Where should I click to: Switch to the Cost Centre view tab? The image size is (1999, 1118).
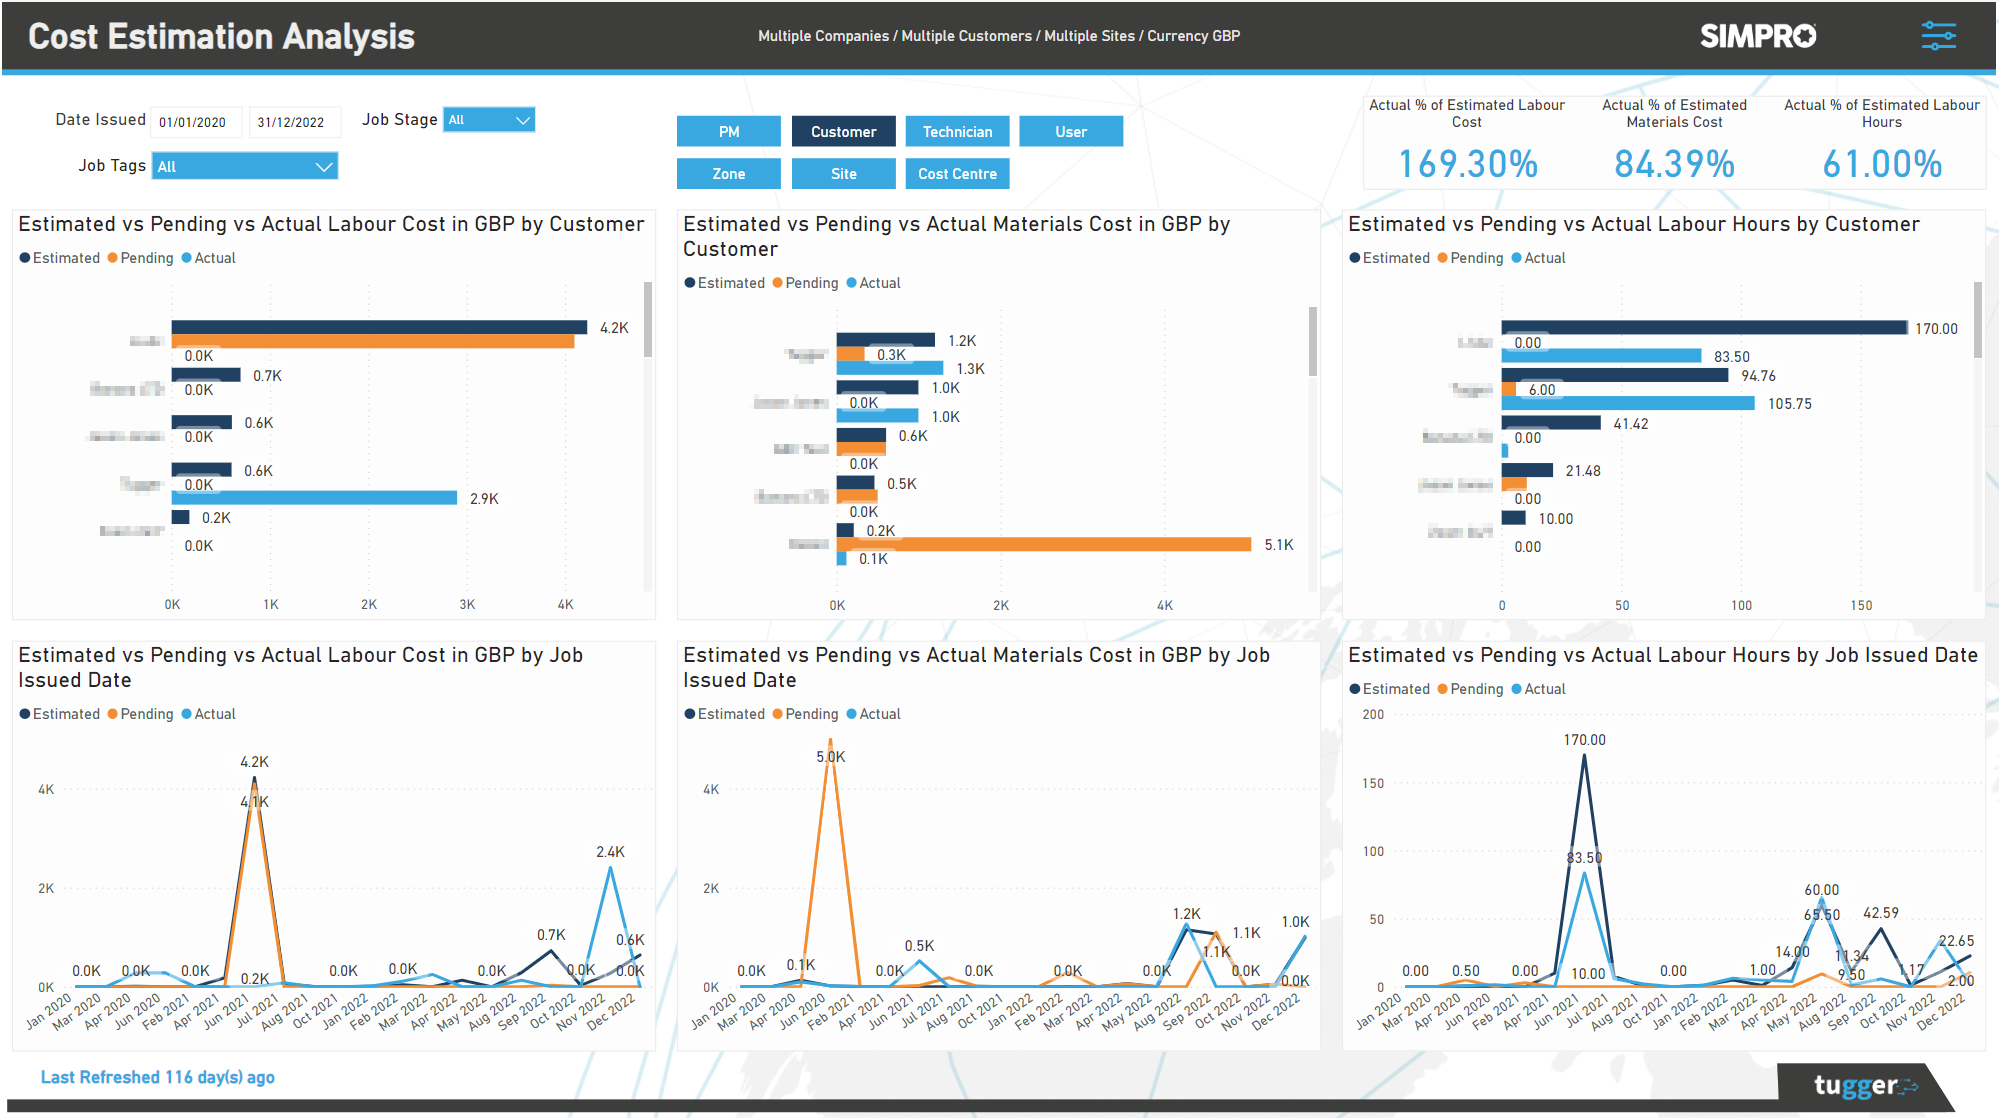click(956, 173)
